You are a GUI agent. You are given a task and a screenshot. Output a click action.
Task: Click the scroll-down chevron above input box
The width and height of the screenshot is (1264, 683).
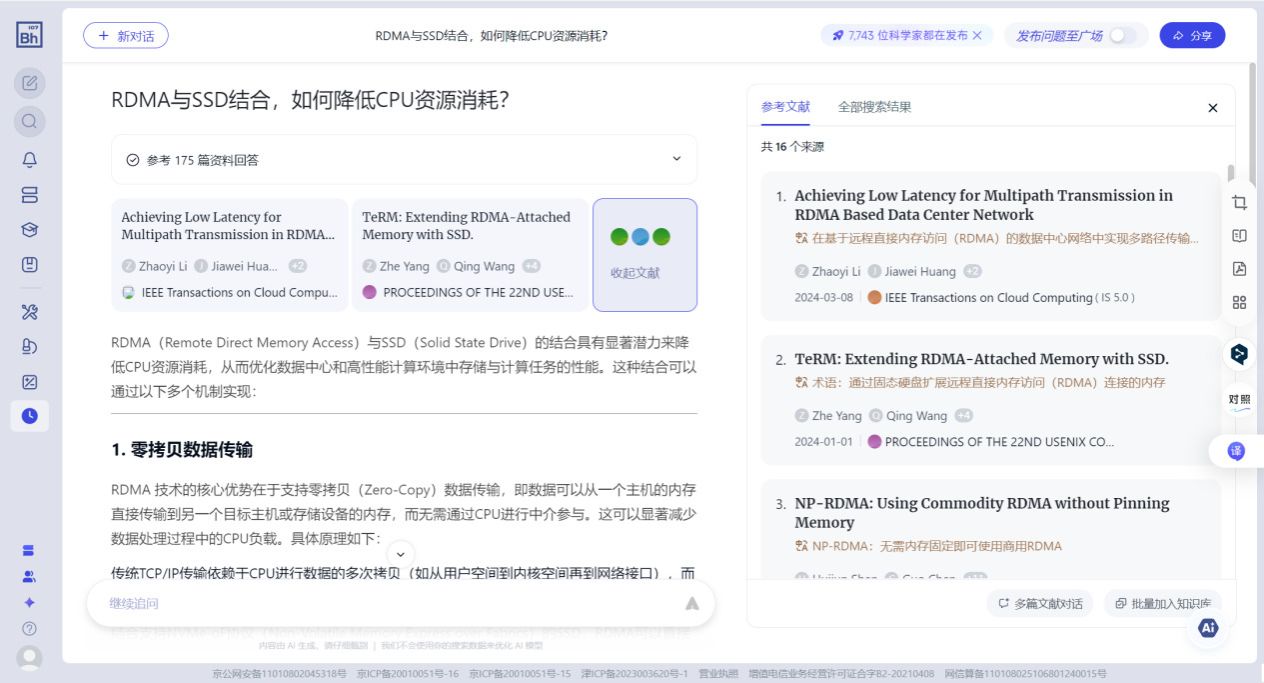400,554
